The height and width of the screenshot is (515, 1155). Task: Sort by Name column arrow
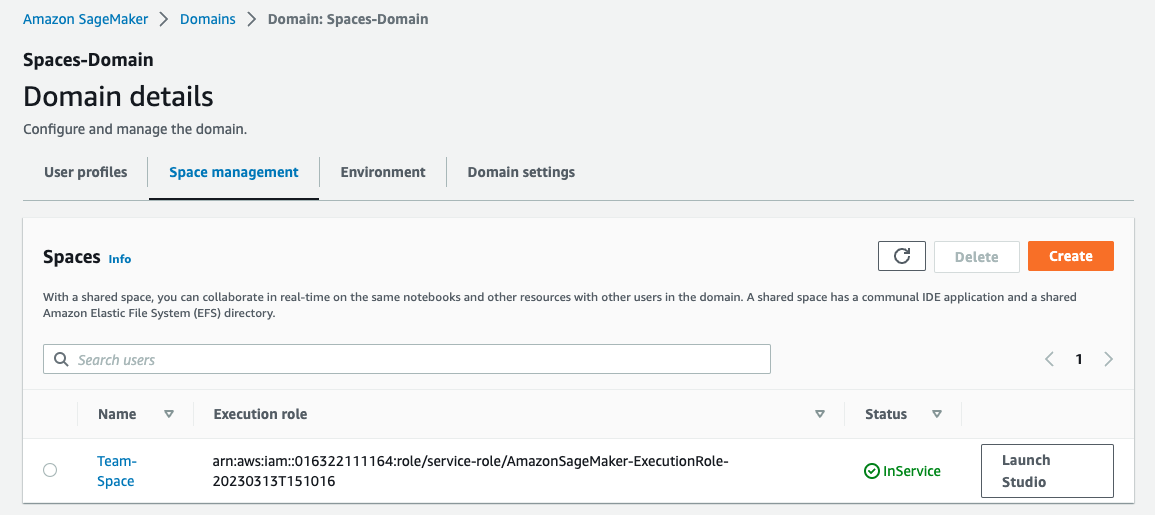(169, 414)
